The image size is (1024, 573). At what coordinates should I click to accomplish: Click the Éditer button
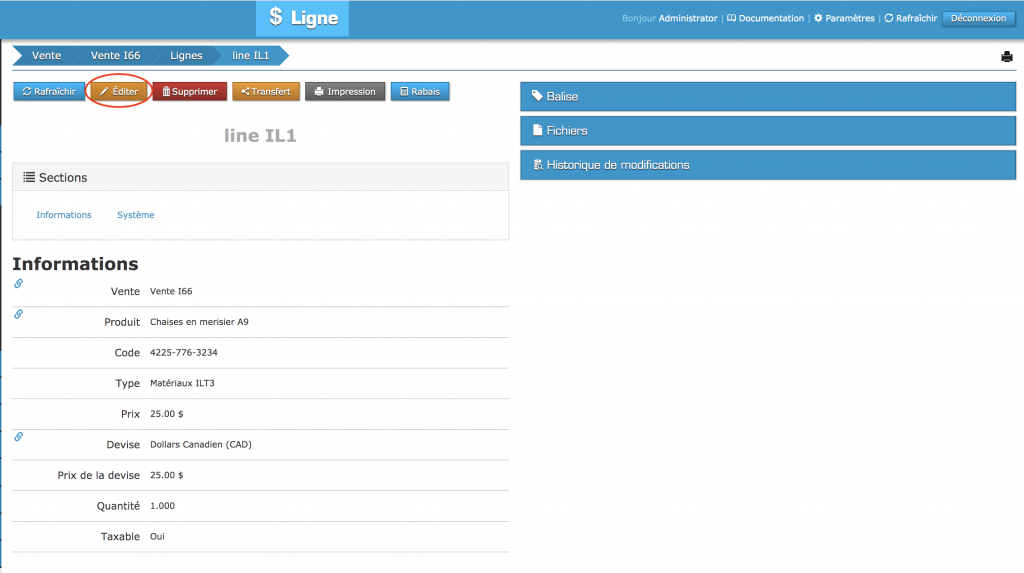point(119,92)
